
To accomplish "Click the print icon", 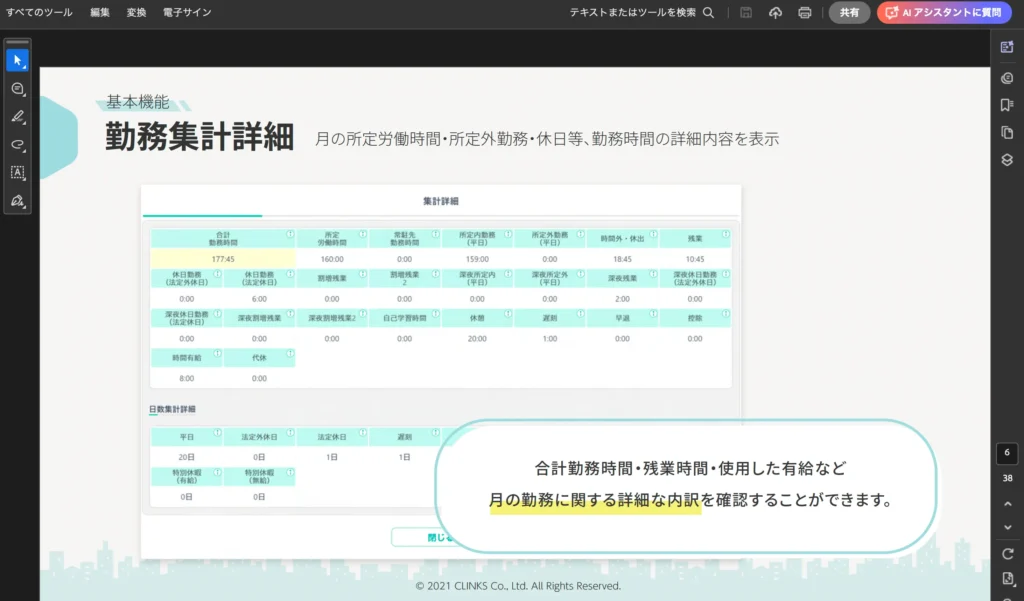I will coord(804,13).
